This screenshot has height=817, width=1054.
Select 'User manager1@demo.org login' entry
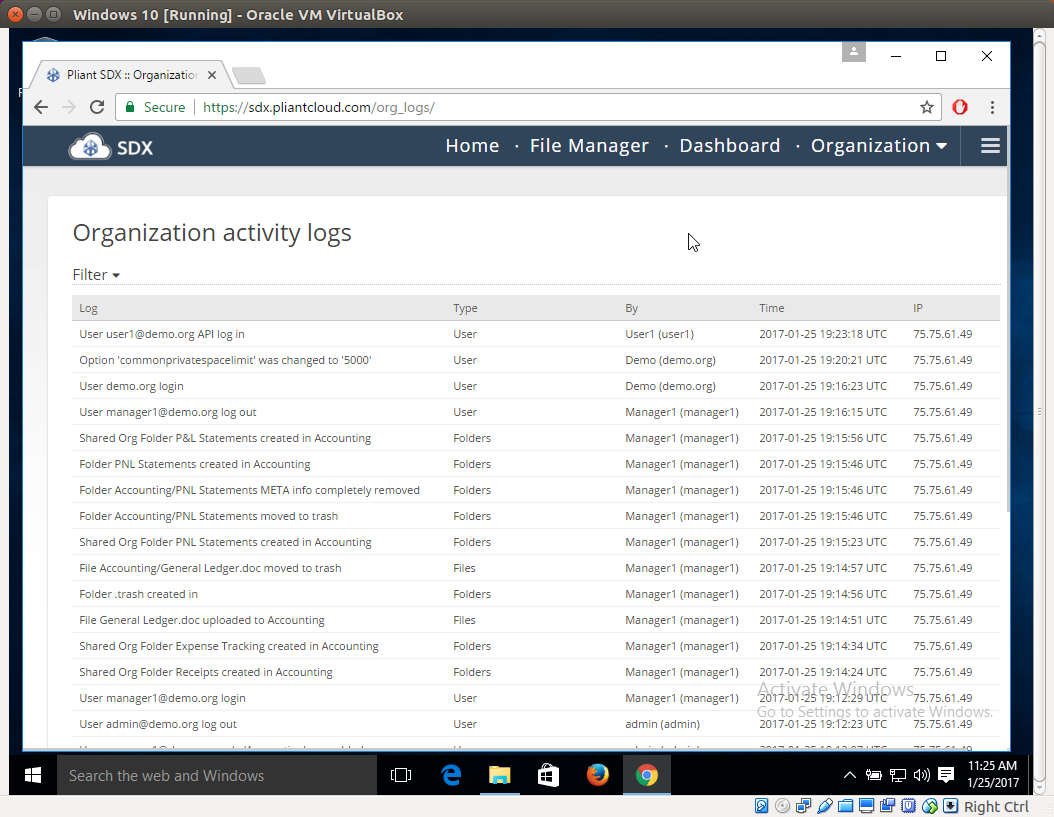(536, 698)
